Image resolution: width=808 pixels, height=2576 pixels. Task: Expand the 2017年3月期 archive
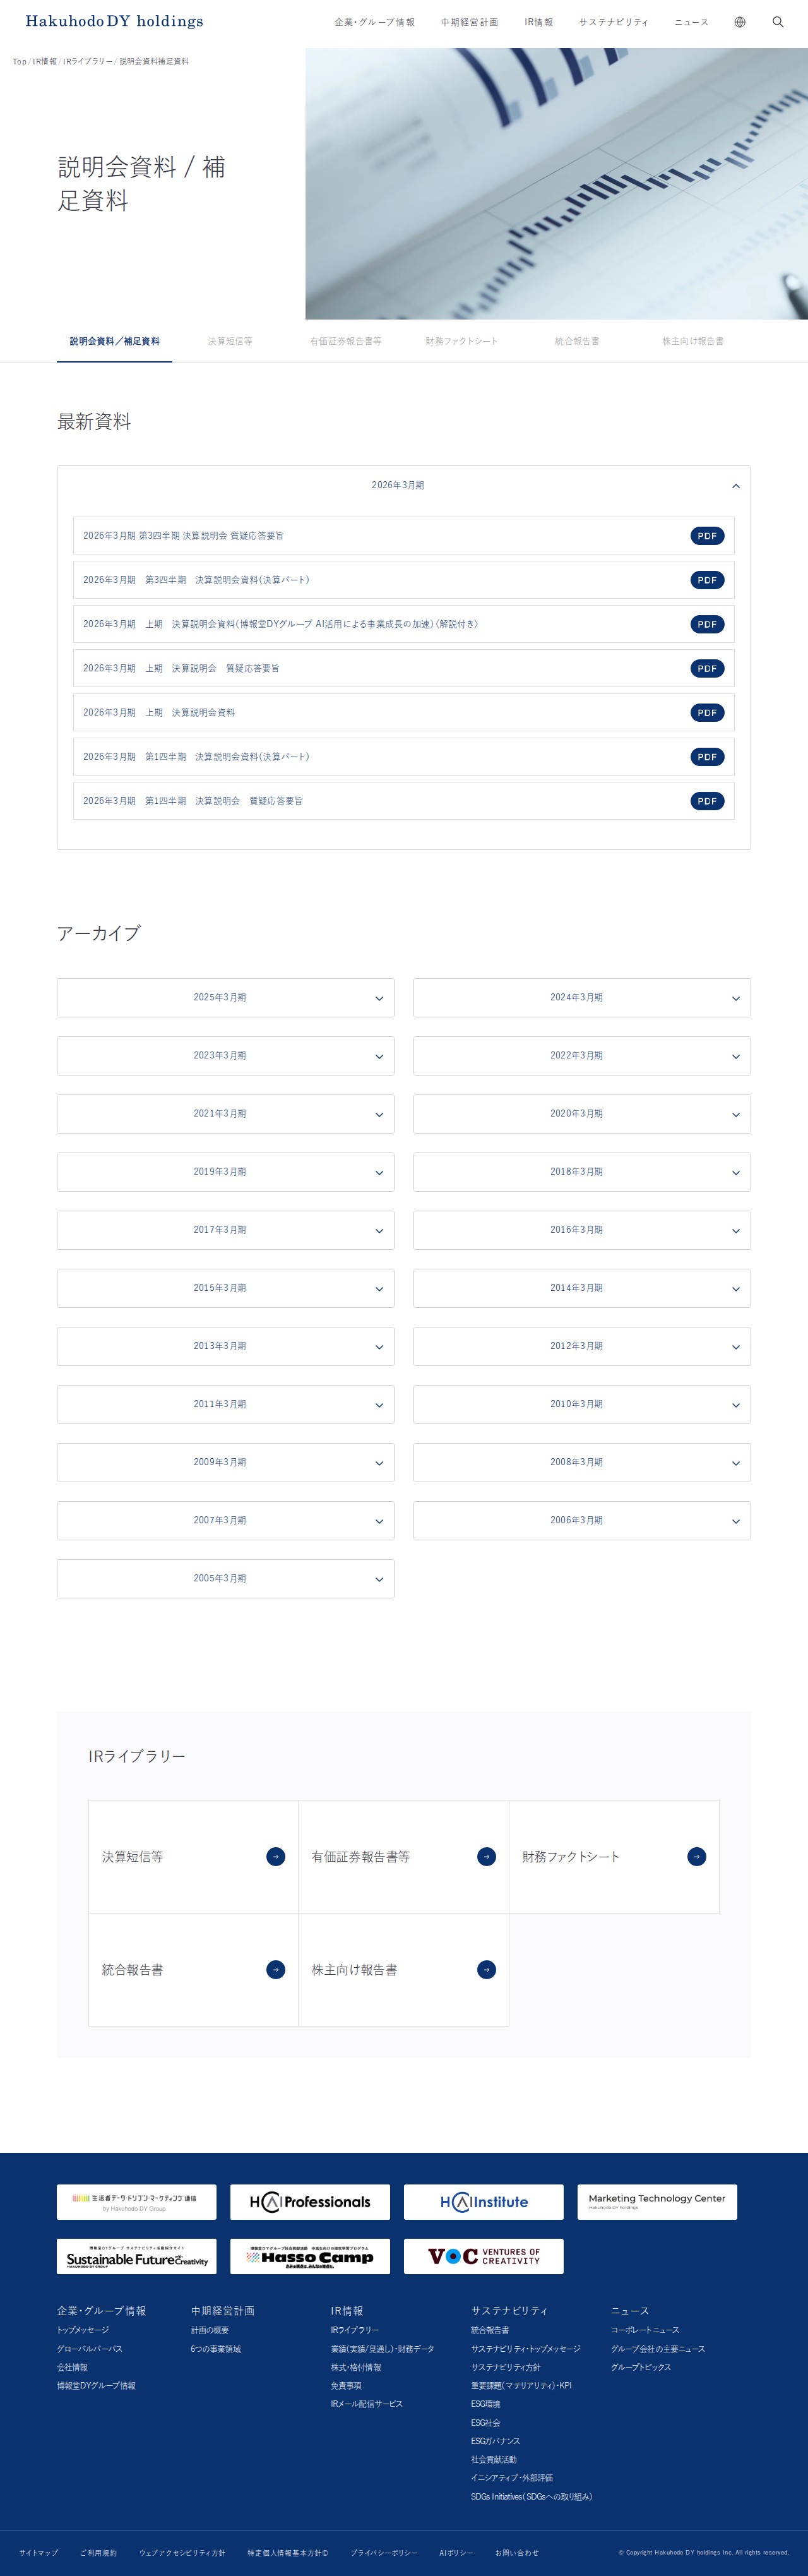226,1230
